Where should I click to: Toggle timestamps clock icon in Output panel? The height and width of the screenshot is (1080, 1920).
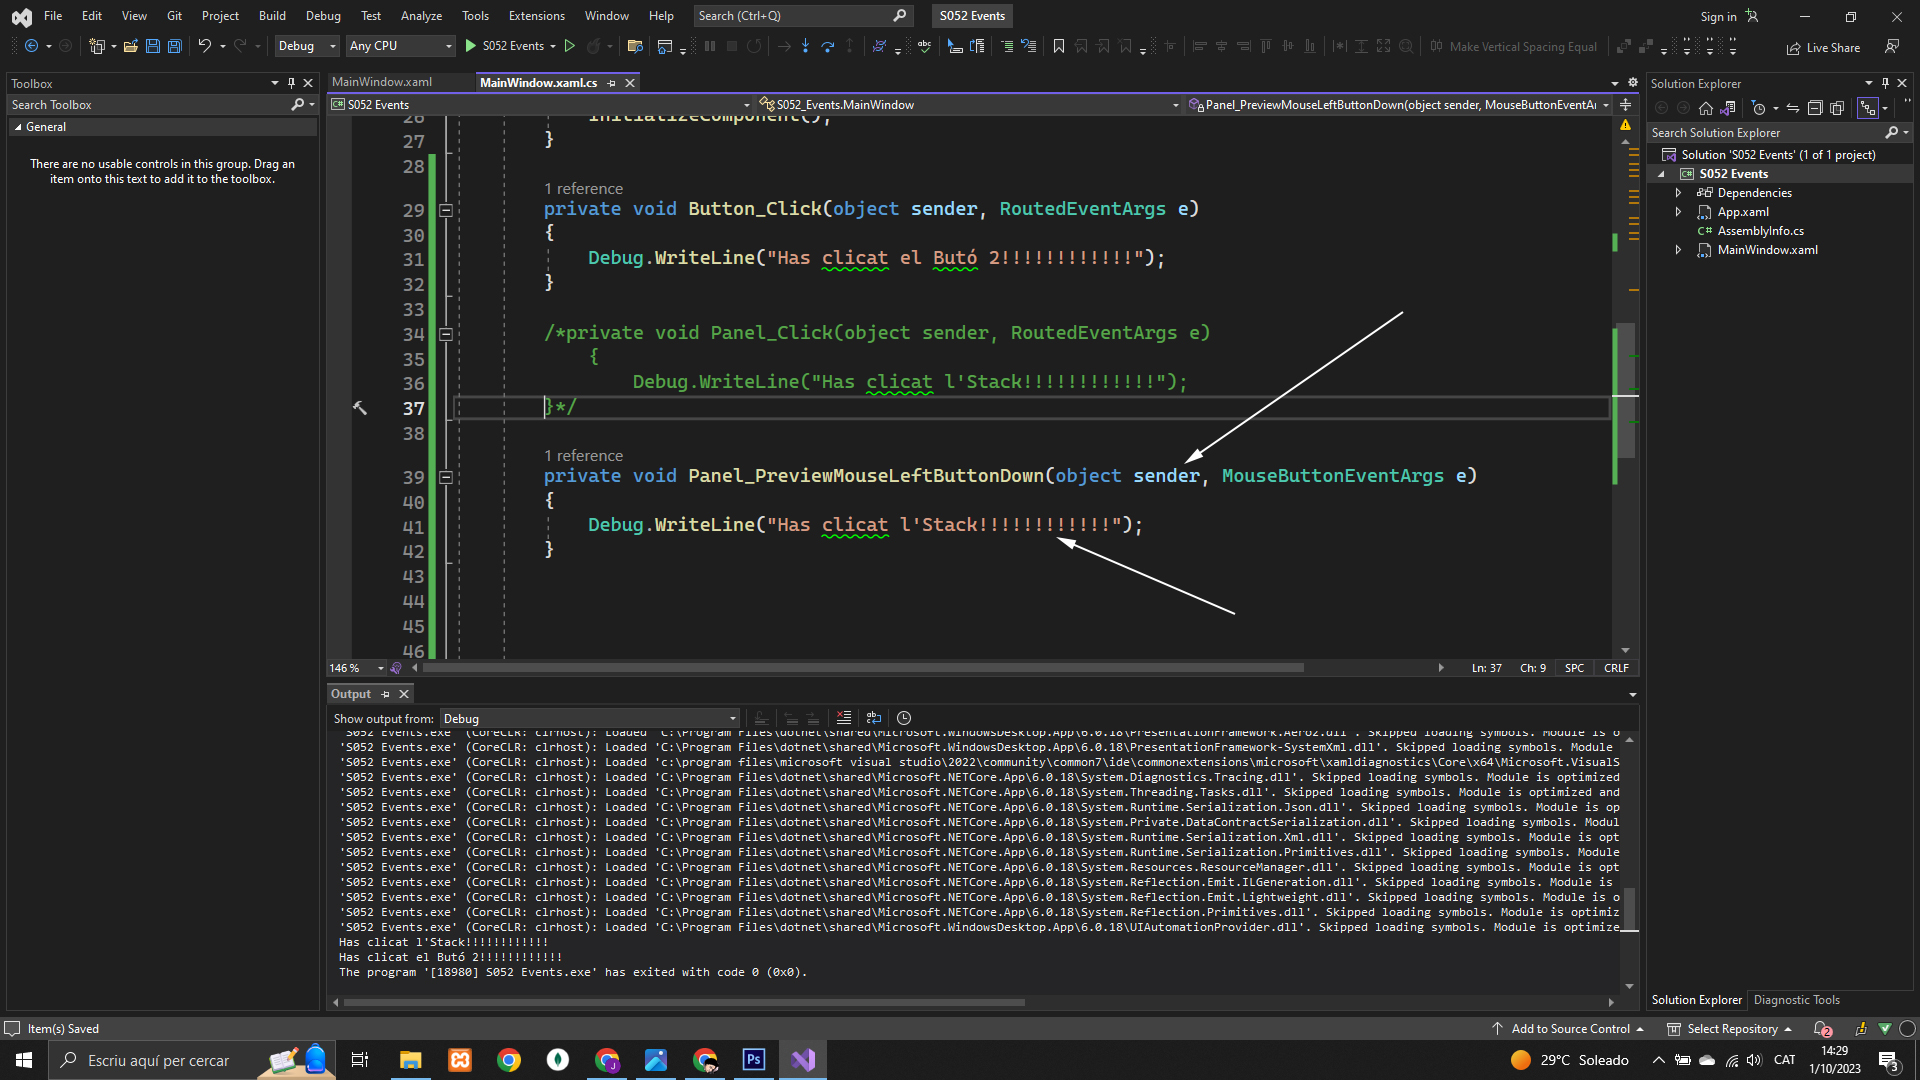904,718
